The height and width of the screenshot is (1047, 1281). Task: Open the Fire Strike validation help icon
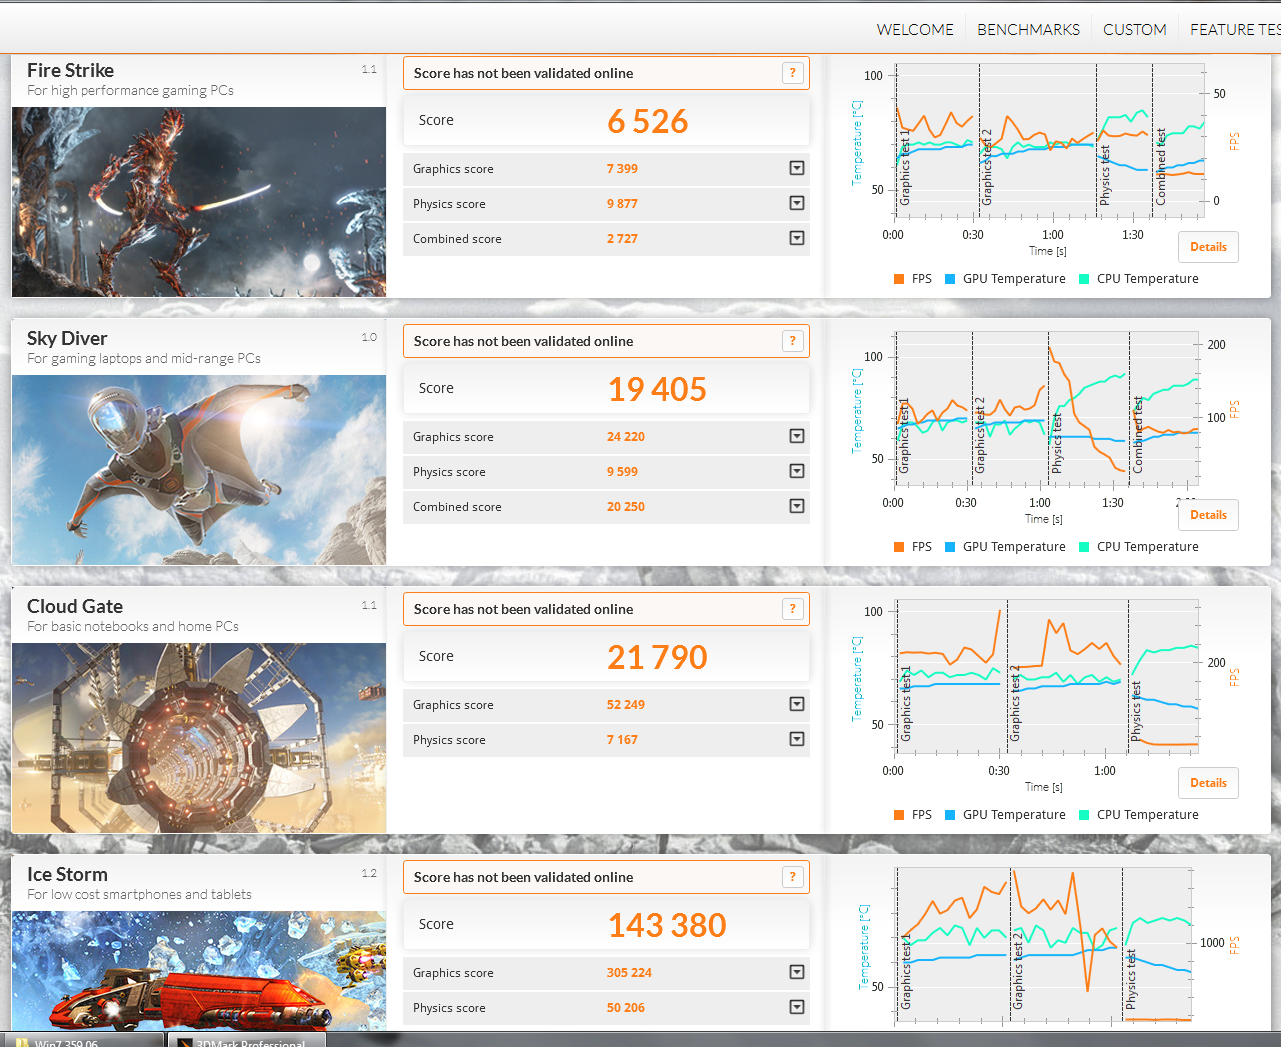[792, 73]
